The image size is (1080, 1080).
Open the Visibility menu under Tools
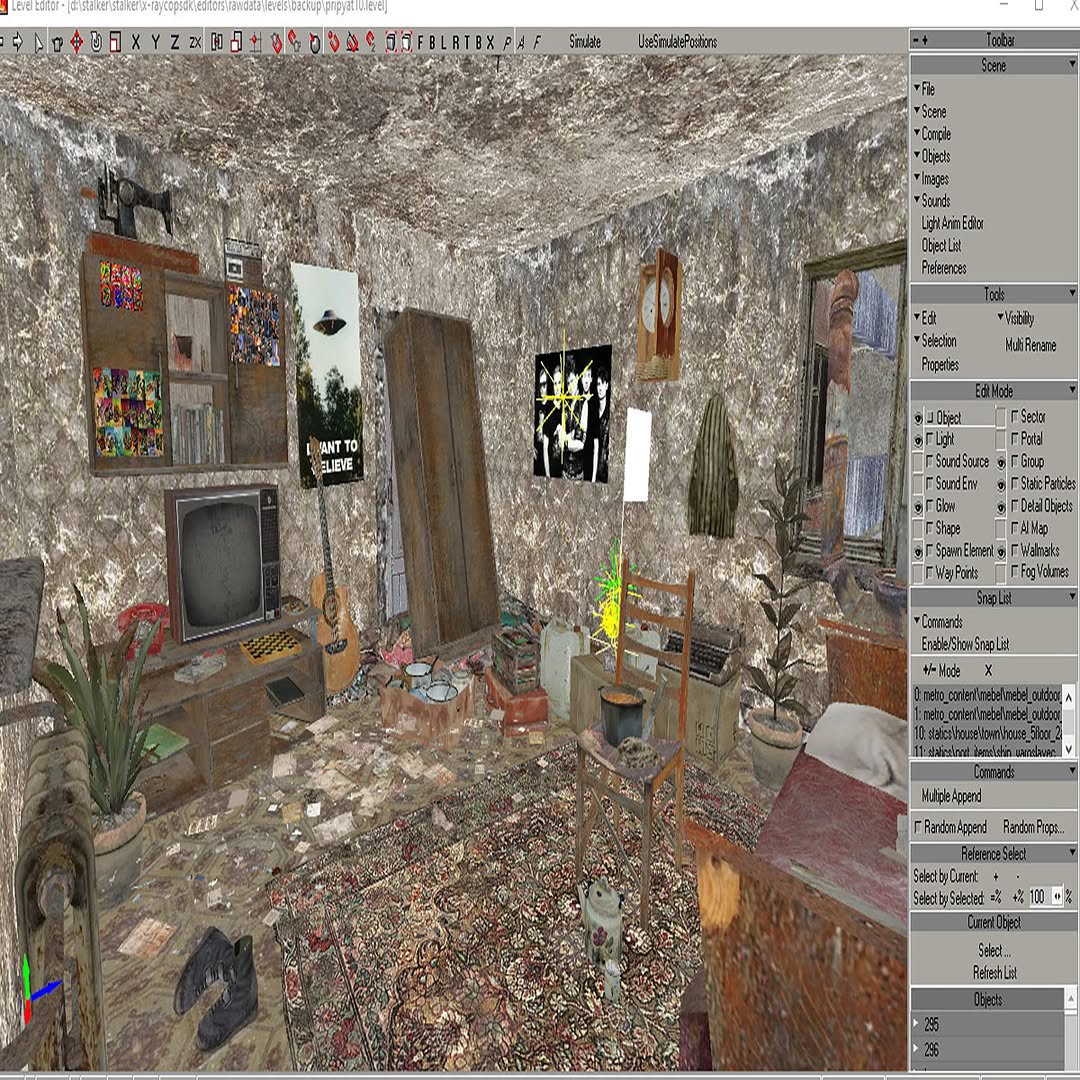tap(1018, 318)
